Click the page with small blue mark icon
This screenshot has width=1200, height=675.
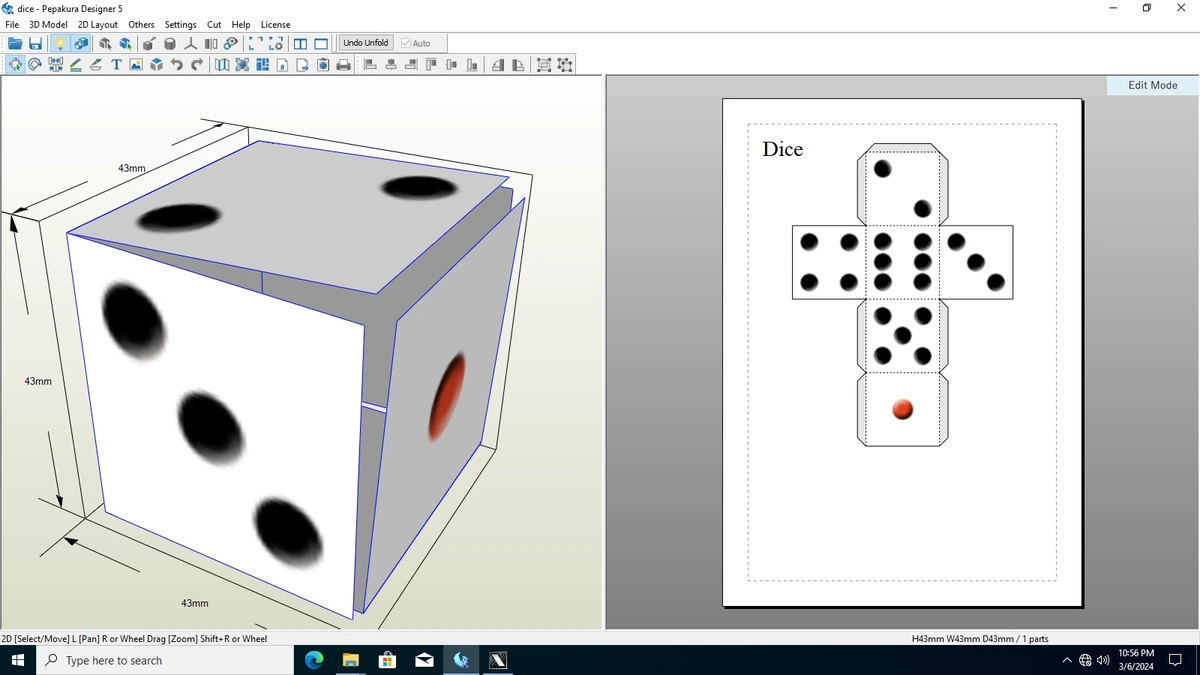(282, 65)
